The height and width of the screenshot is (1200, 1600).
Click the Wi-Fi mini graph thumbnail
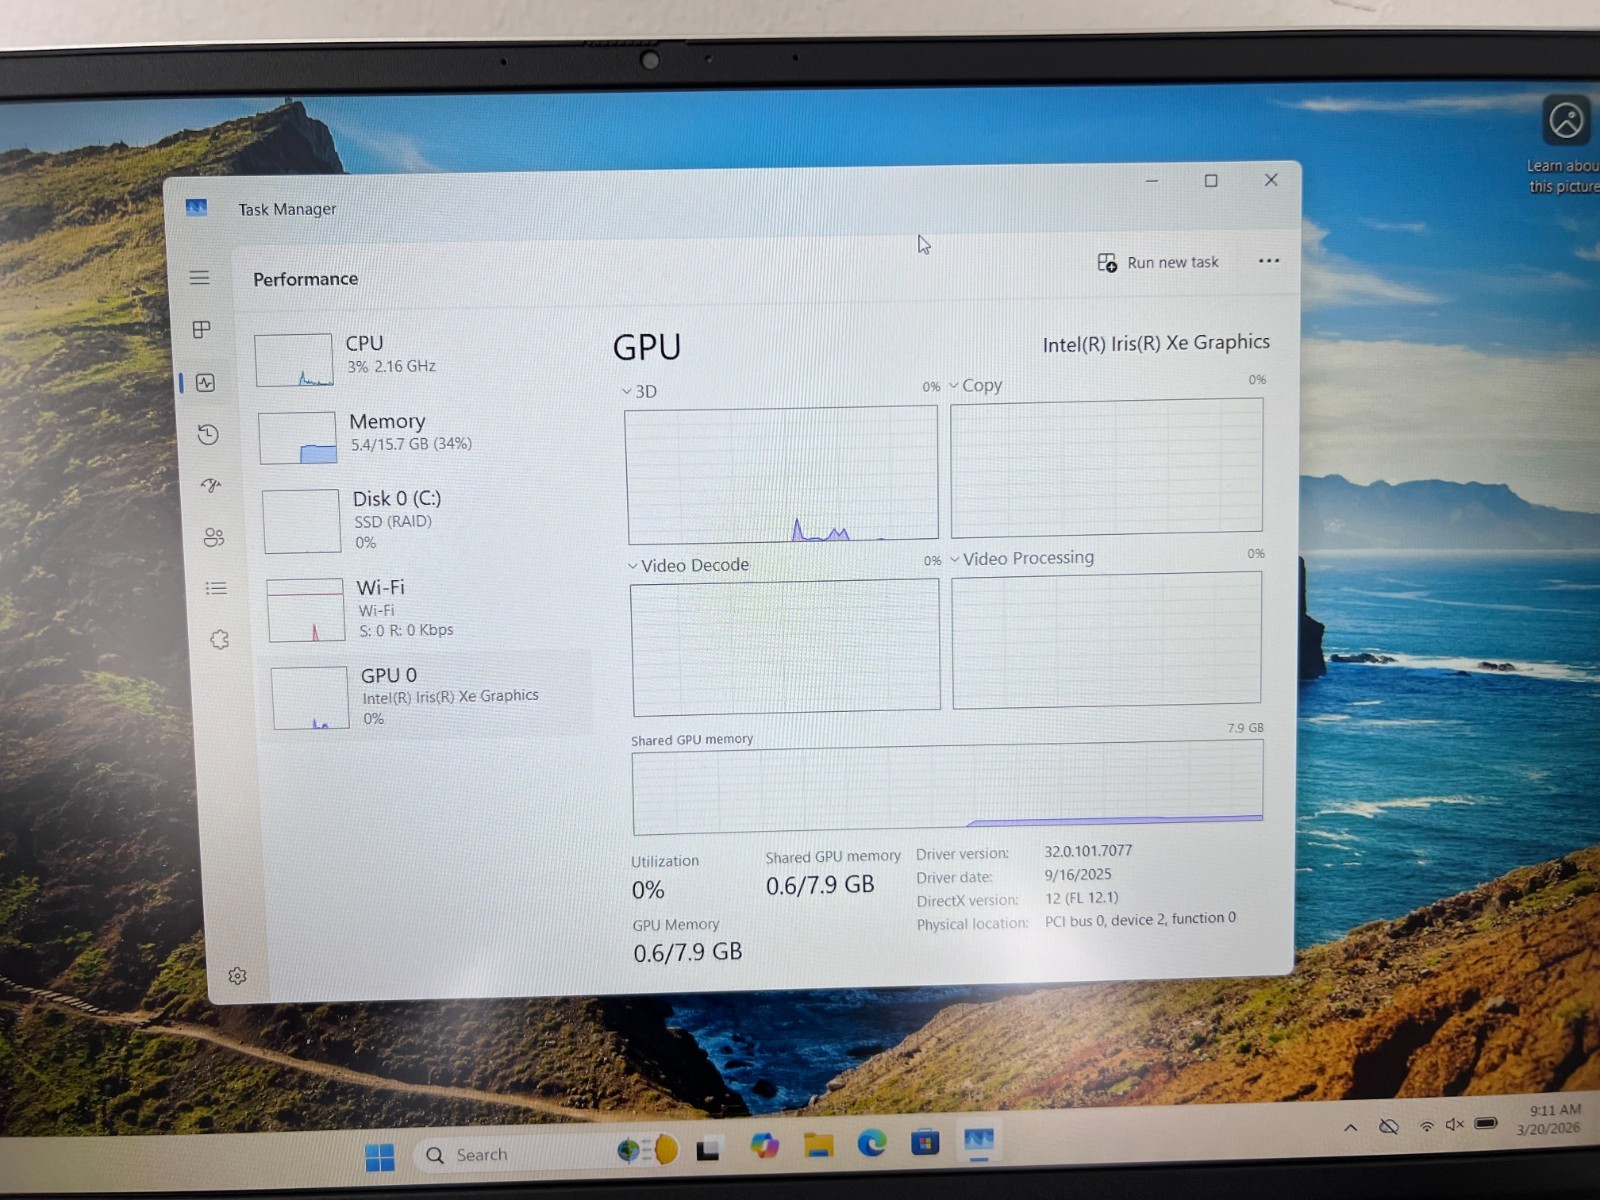(x=306, y=610)
